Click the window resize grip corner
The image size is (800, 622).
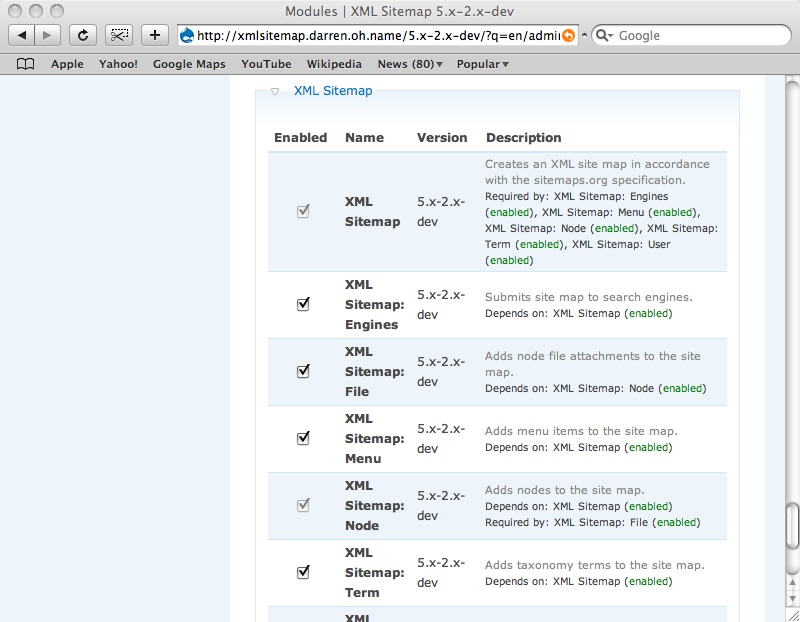[792, 615]
